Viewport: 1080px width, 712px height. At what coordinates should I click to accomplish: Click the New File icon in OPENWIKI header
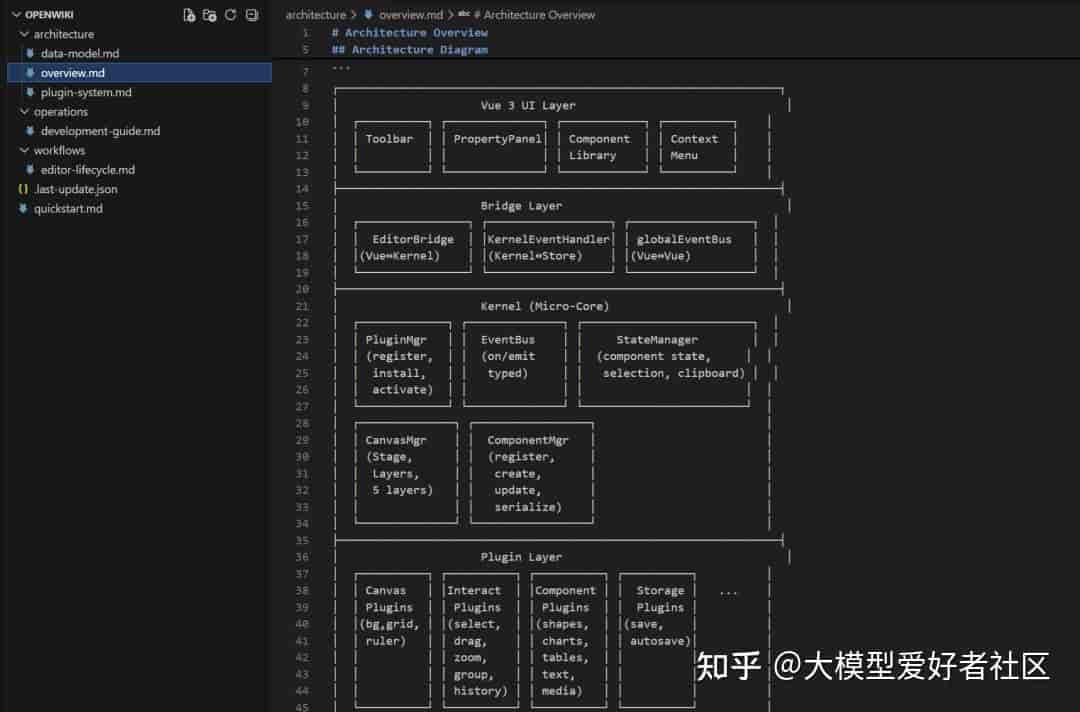[189, 15]
